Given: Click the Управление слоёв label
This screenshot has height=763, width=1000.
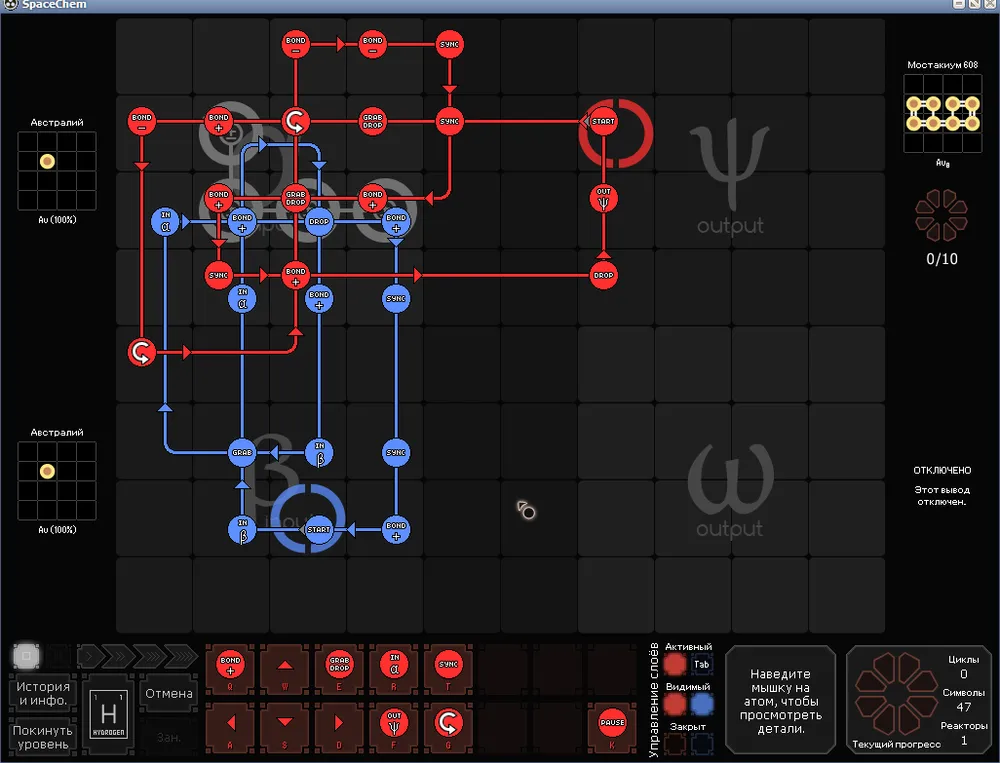Looking at the screenshot, I should [653, 700].
